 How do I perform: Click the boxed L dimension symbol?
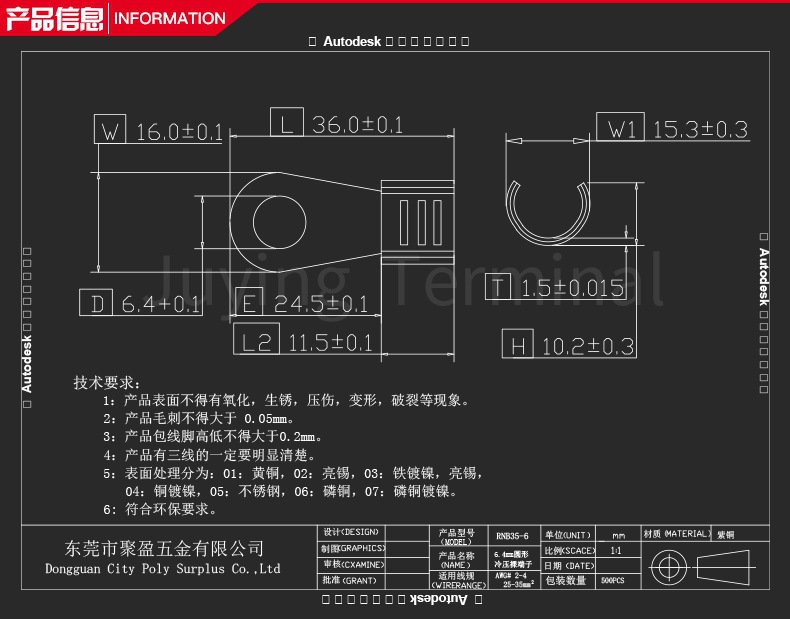pyautogui.click(x=287, y=124)
